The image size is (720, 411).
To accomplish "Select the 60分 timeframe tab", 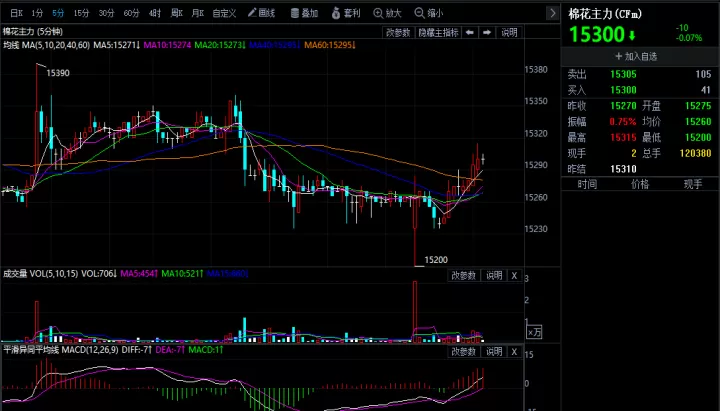I will [x=131, y=13].
